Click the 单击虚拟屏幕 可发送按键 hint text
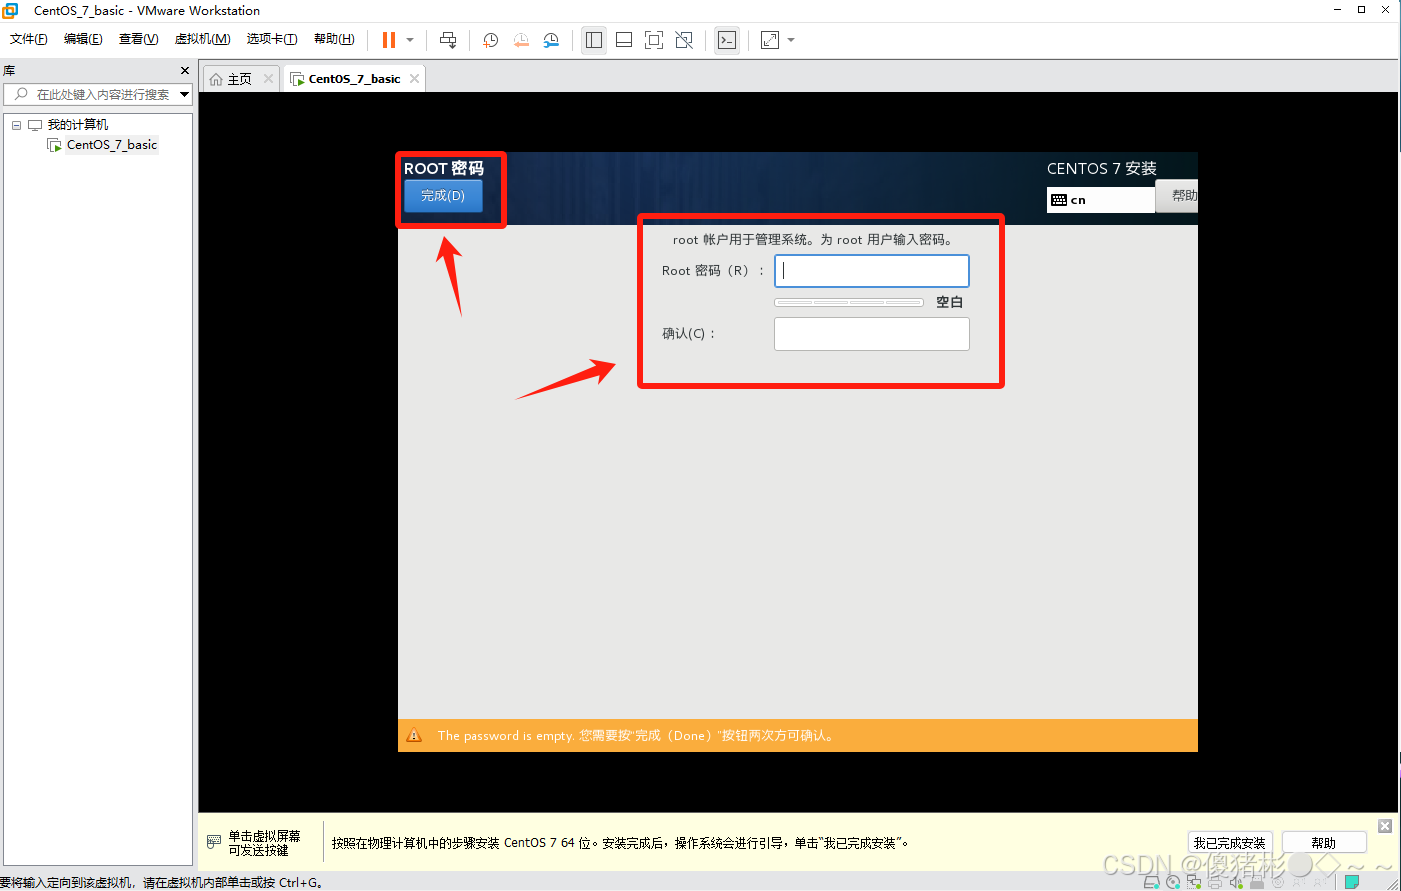1401x891 pixels. pos(264,843)
